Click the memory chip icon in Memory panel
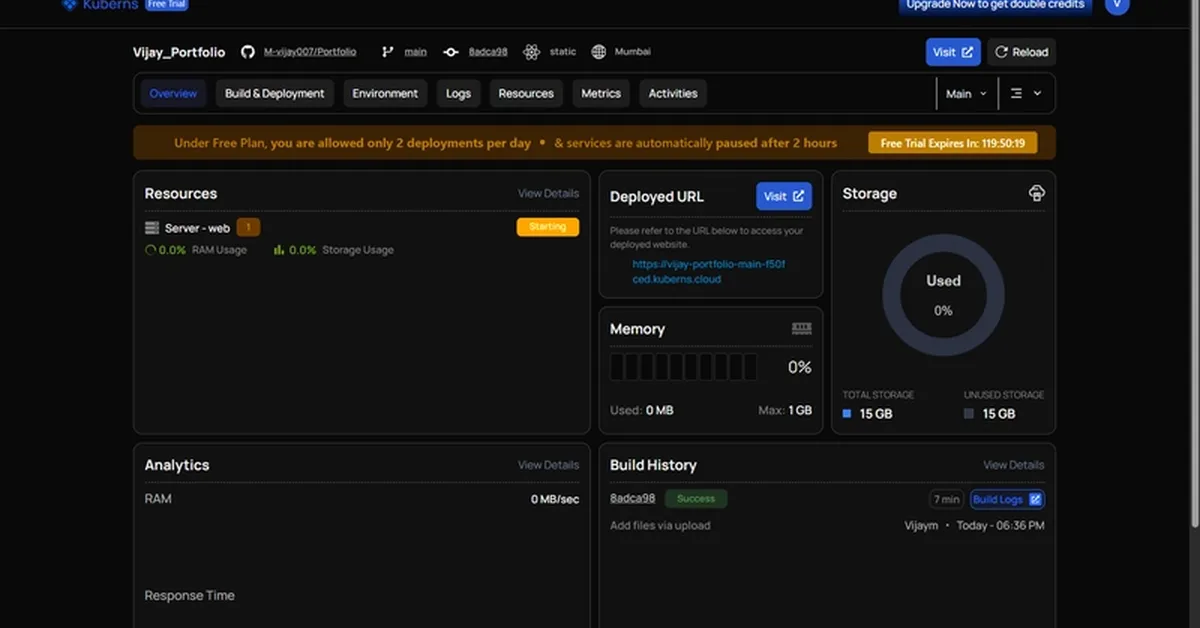 point(801,329)
